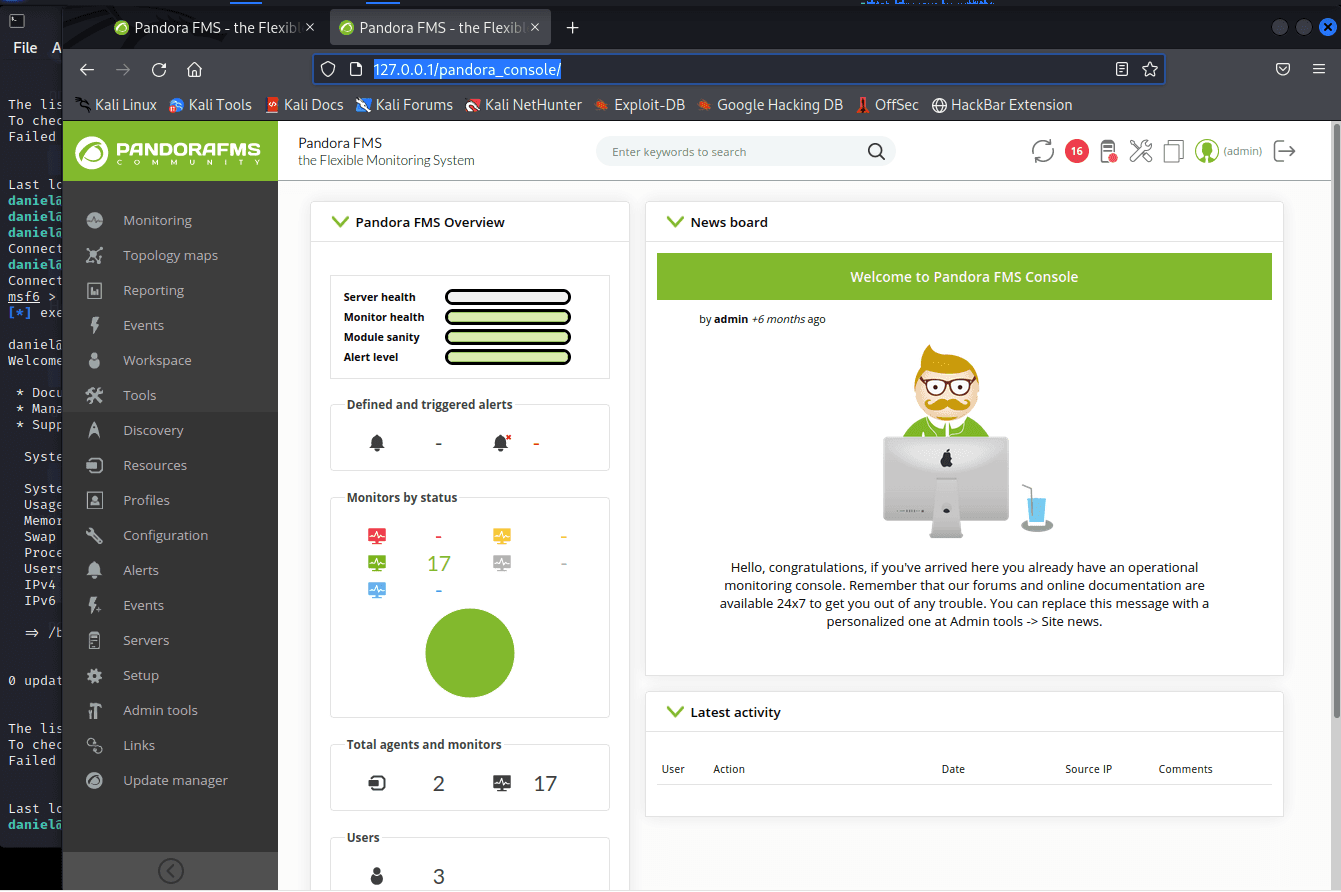This screenshot has width=1341, height=892.
Task: Open the crossed tools icon in header
Action: click(x=1141, y=152)
